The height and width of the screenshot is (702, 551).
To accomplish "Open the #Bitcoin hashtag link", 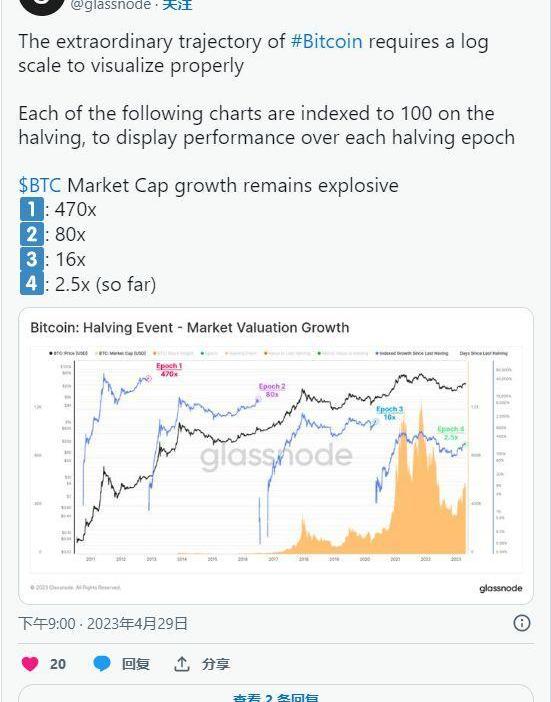I will click(326, 41).
